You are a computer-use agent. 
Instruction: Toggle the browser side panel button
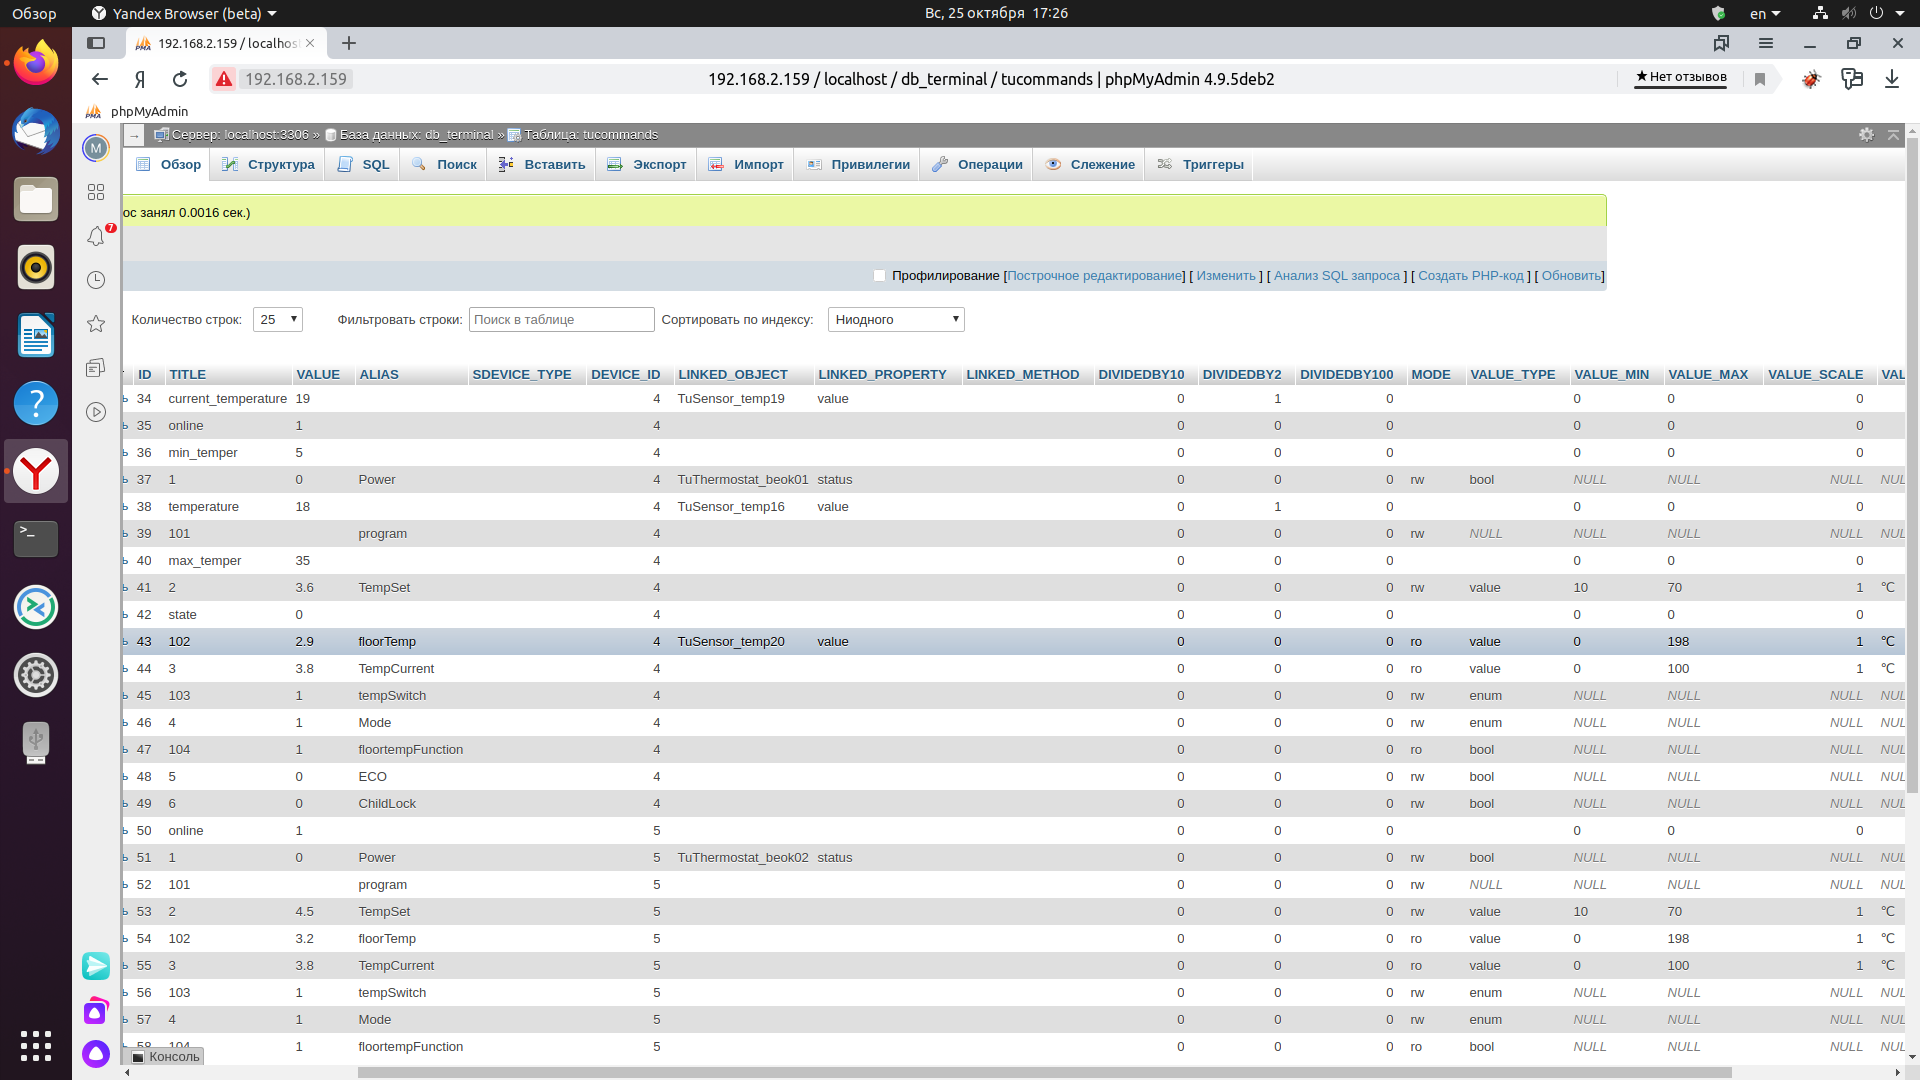click(x=96, y=43)
